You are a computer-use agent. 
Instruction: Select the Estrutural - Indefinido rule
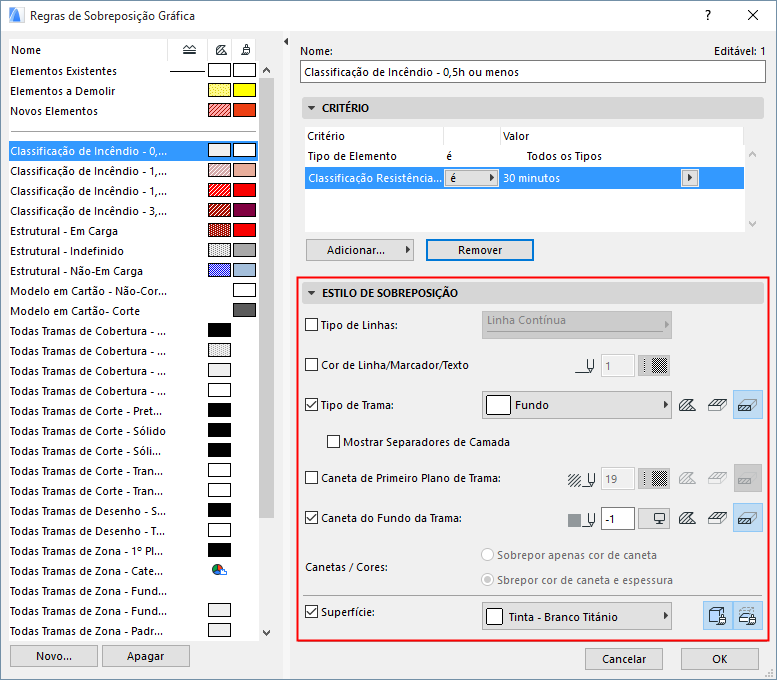pyautogui.click(x=133, y=251)
